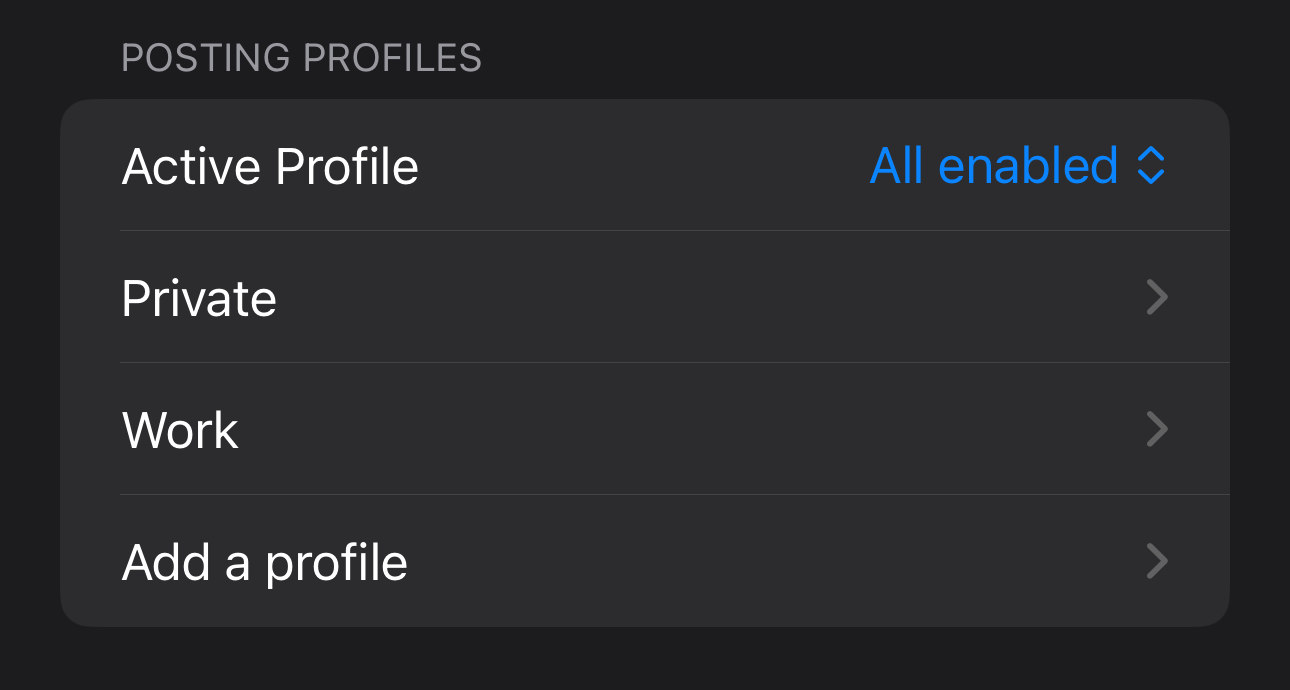This screenshot has width=1290, height=690.
Task: Click the up-down arrows beside All enabled
Action: pyautogui.click(x=1151, y=166)
